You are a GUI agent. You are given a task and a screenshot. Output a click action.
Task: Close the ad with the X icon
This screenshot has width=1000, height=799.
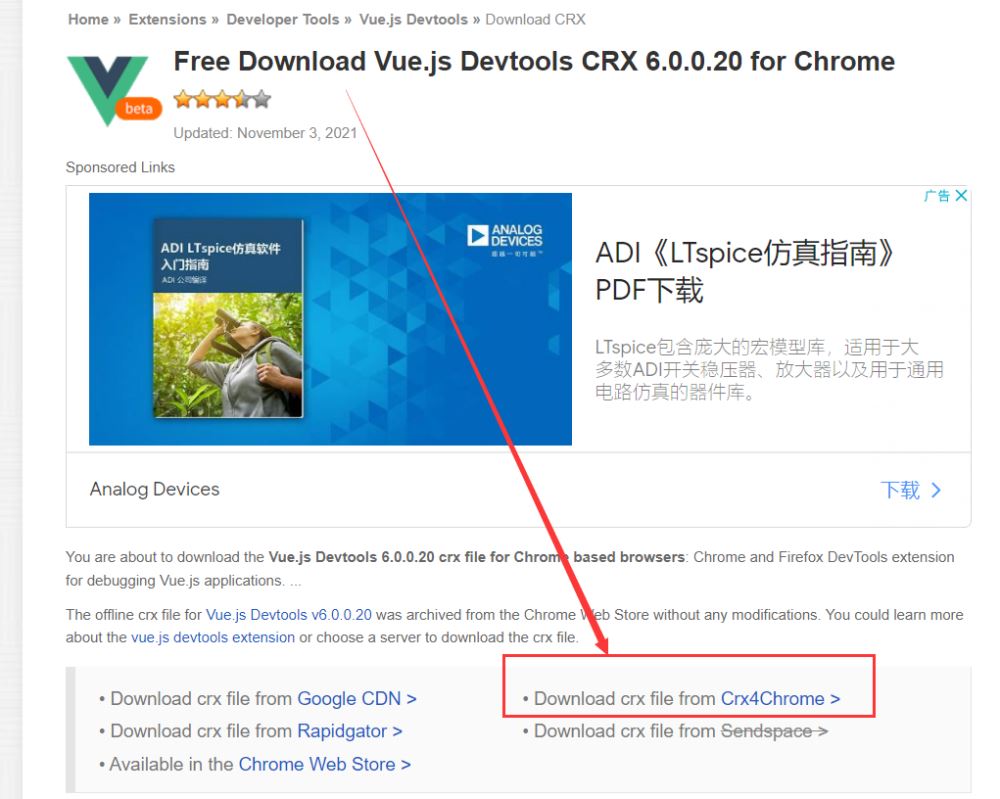[x=961, y=195]
